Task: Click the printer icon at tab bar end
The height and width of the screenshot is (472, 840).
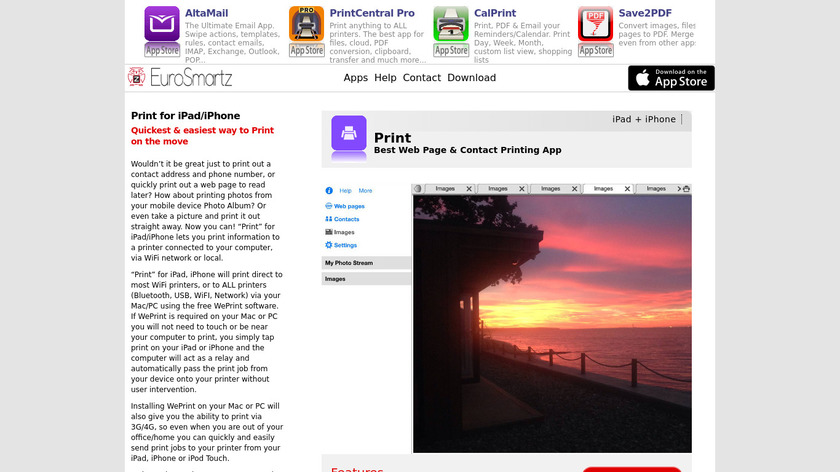Action: [686, 189]
